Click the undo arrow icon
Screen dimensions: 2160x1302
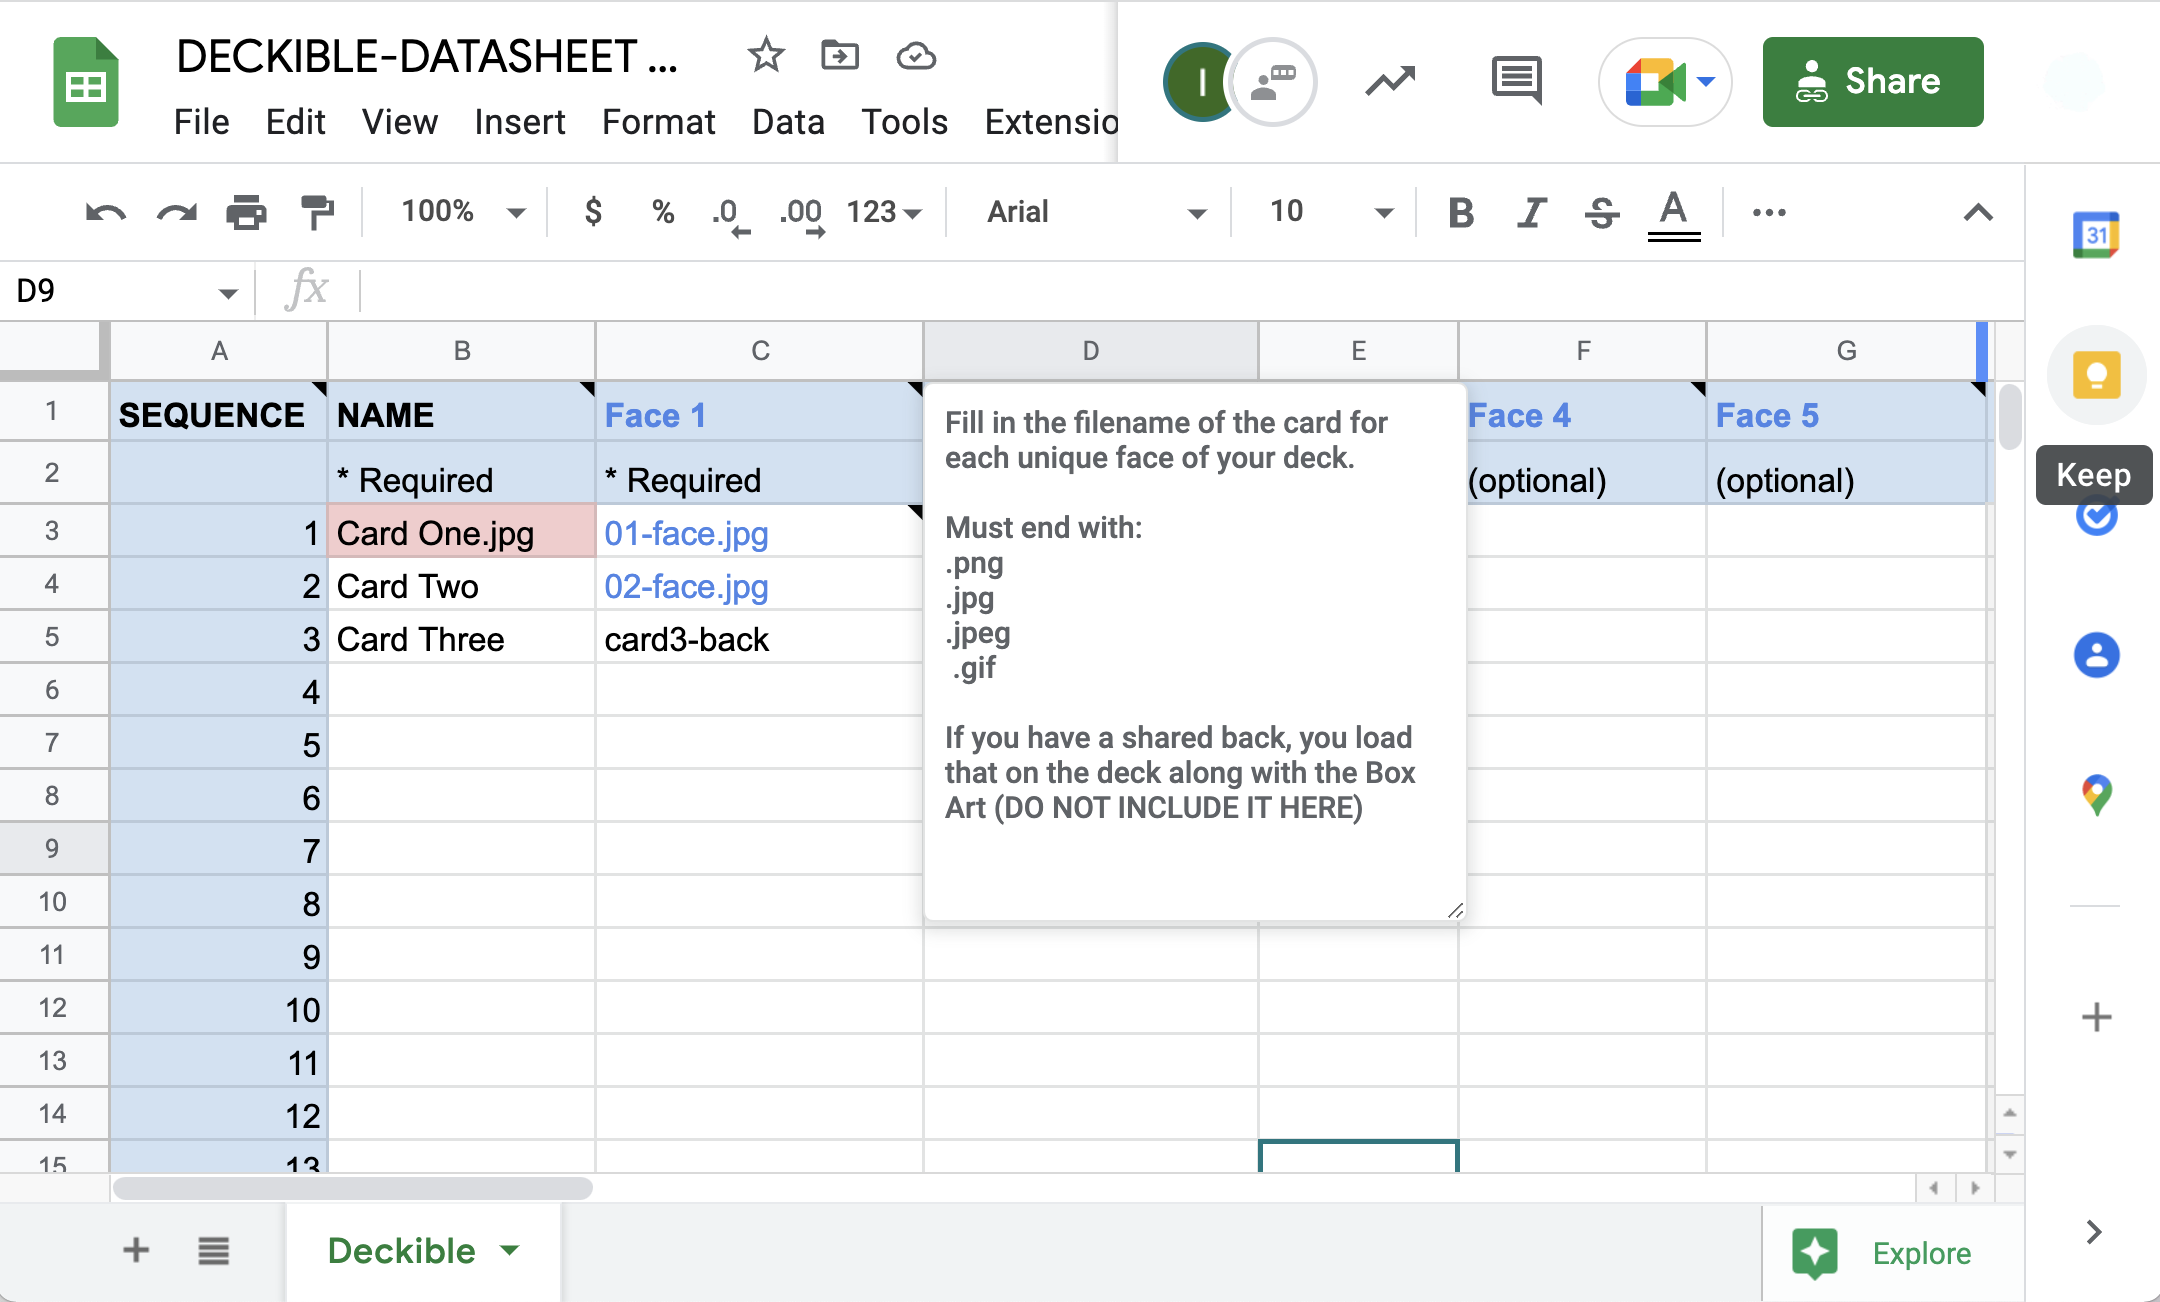[105, 212]
